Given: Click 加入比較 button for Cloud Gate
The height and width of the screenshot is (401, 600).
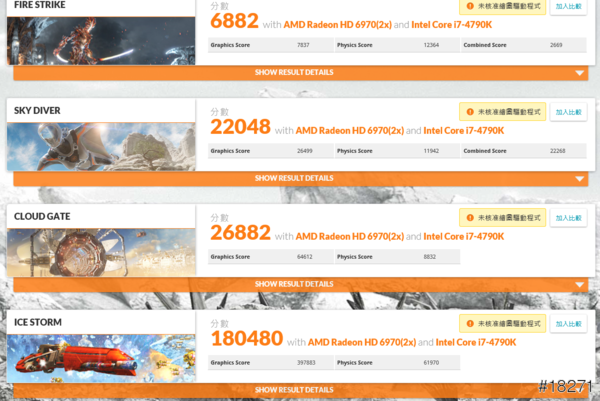Looking at the screenshot, I should click(x=568, y=218).
